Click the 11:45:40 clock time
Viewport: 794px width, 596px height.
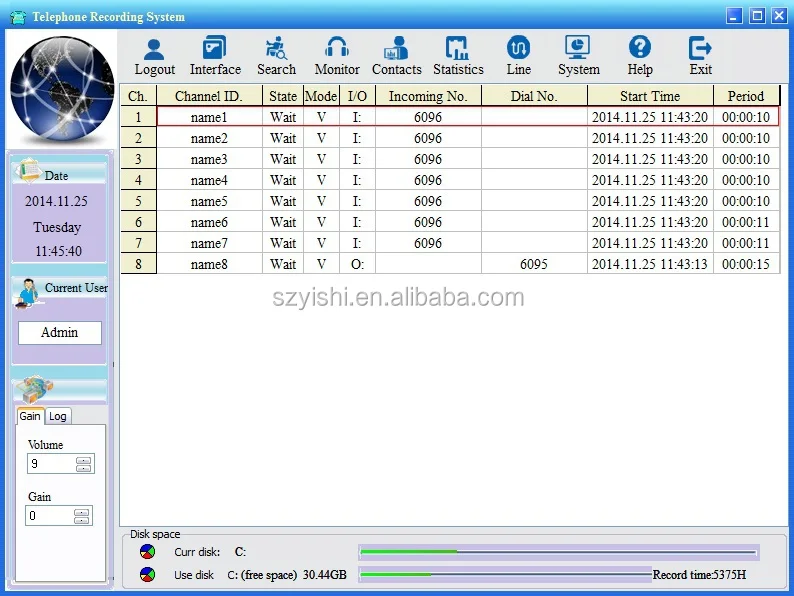coord(58,251)
